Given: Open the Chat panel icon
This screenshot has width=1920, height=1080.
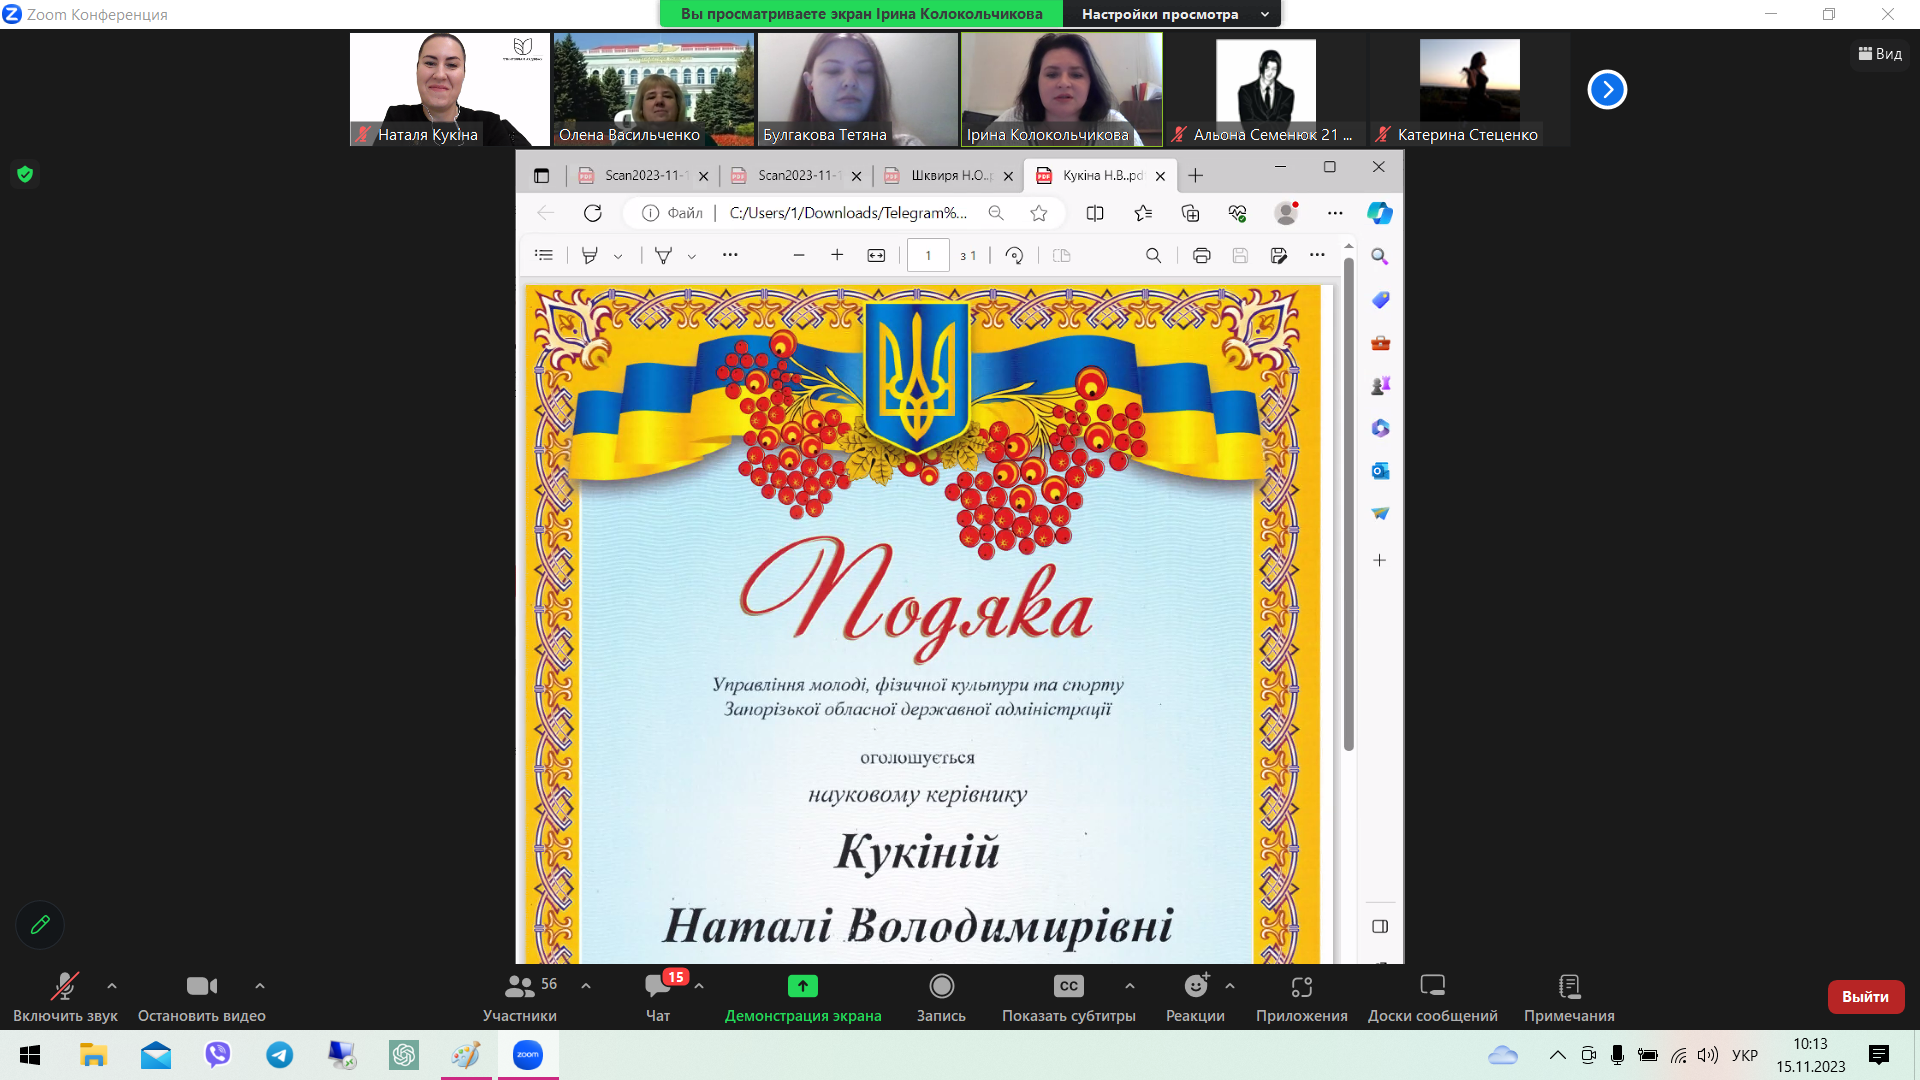Looking at the screenshot, I should pos(658,986).
